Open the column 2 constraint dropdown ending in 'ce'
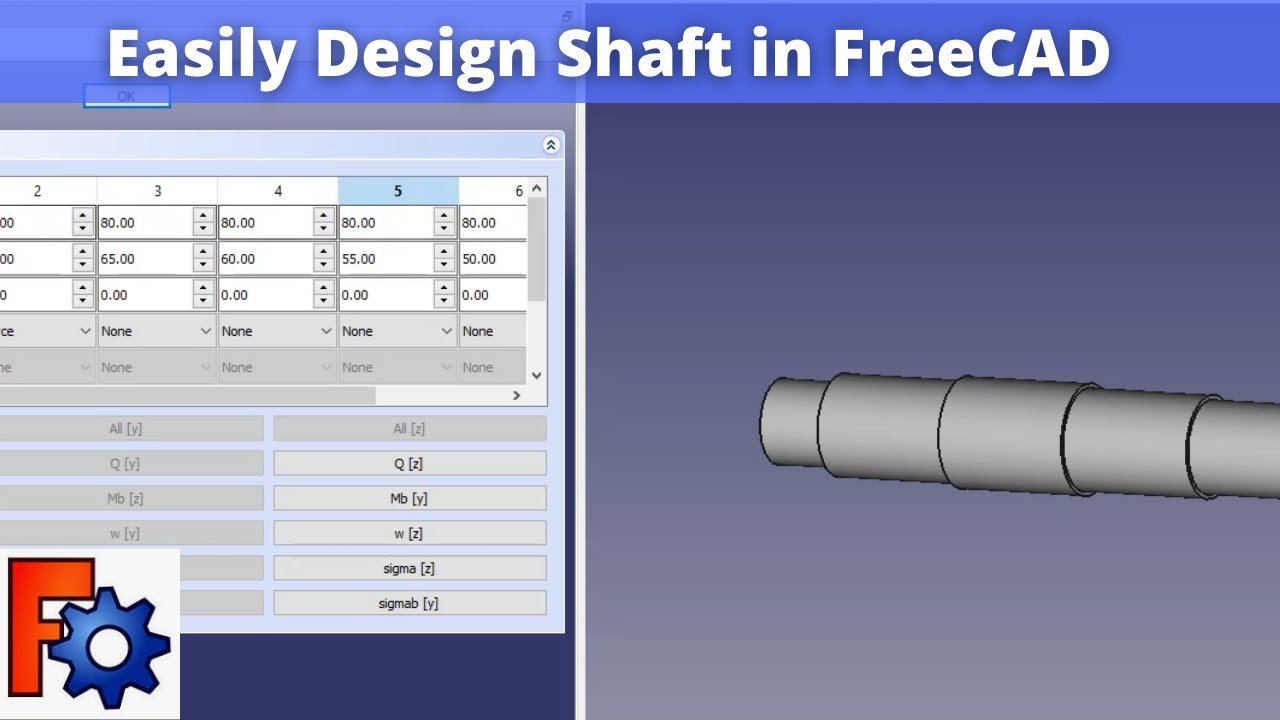Image resolution: width=1280 pixels, height=720 pixels. (48, 331)
